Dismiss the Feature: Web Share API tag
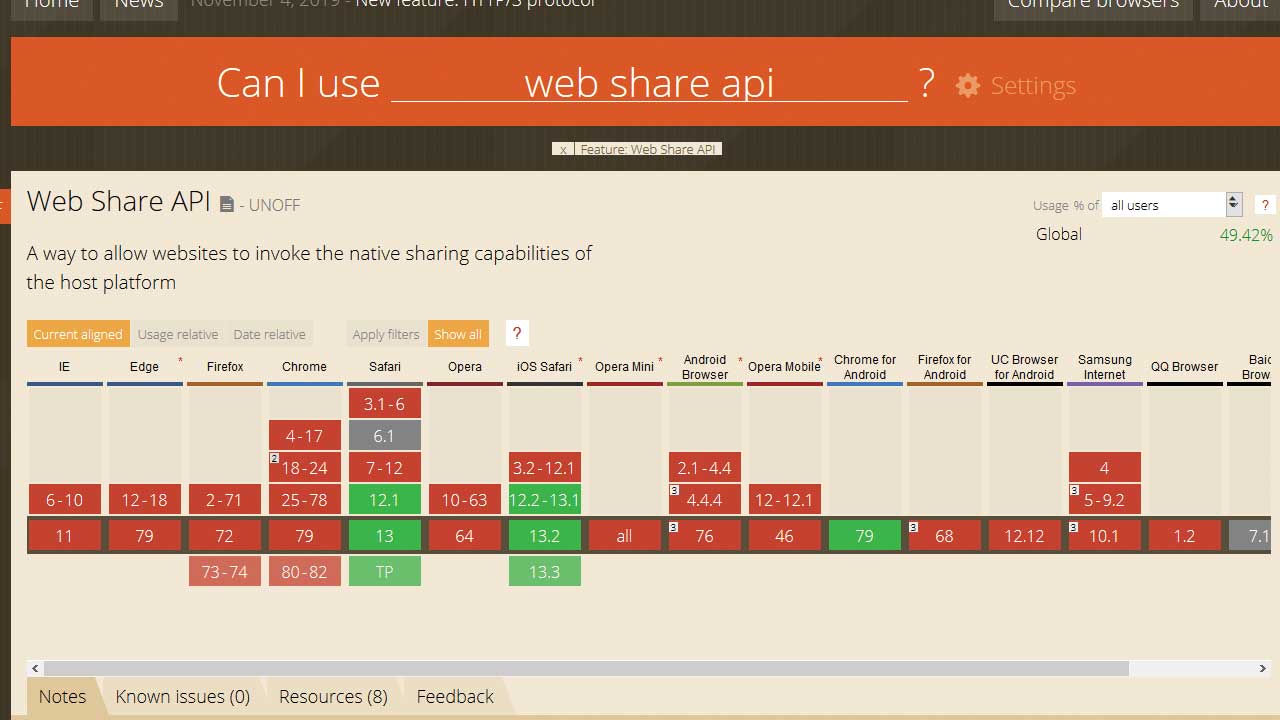 coord(562,149)
